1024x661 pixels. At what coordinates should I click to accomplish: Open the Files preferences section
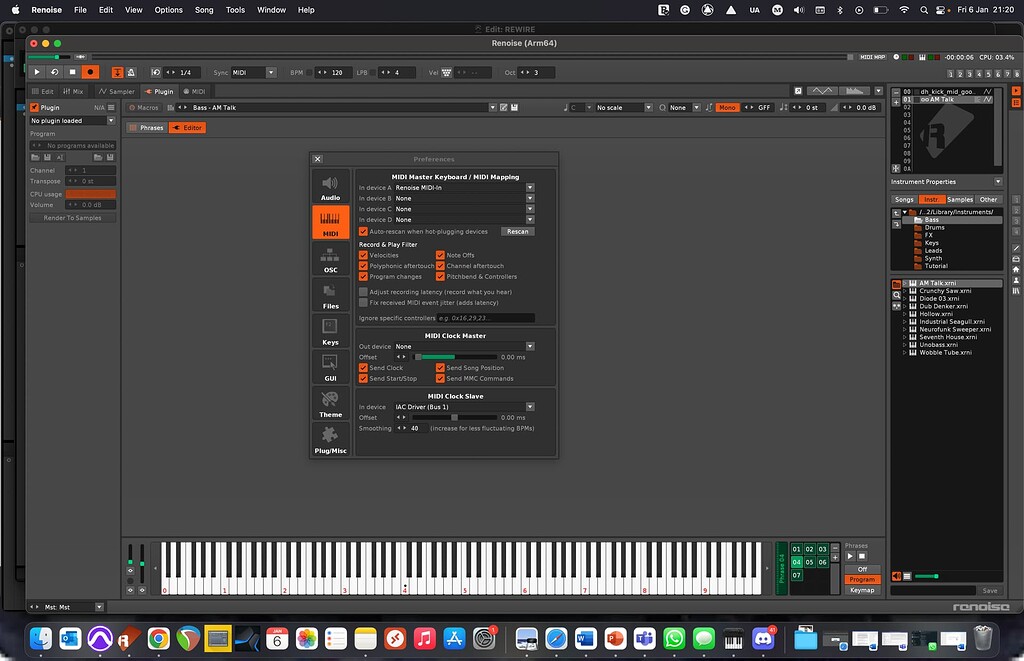click(x=330, y=295)
